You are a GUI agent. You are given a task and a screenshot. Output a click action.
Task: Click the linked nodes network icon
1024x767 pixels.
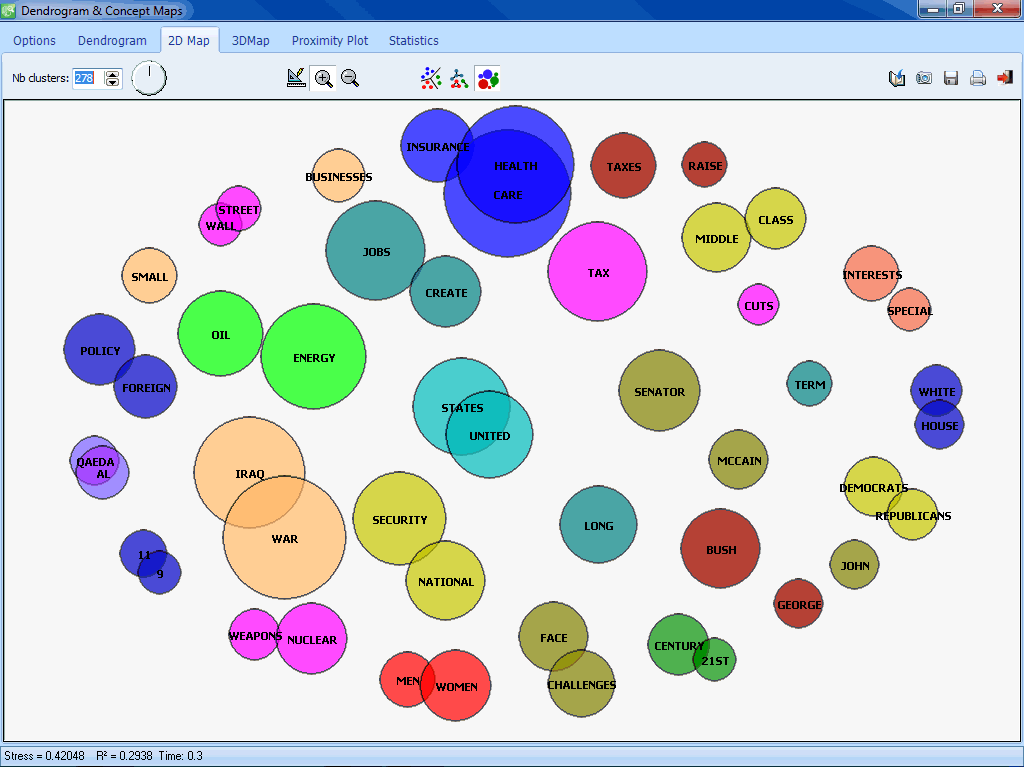coord(458,78)
